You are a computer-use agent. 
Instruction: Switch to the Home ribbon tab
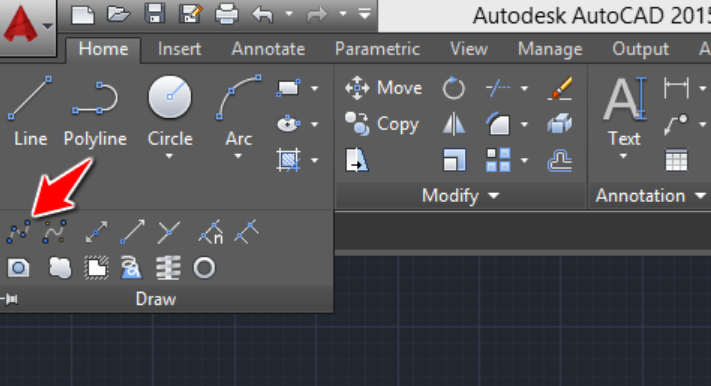(103, 49)
